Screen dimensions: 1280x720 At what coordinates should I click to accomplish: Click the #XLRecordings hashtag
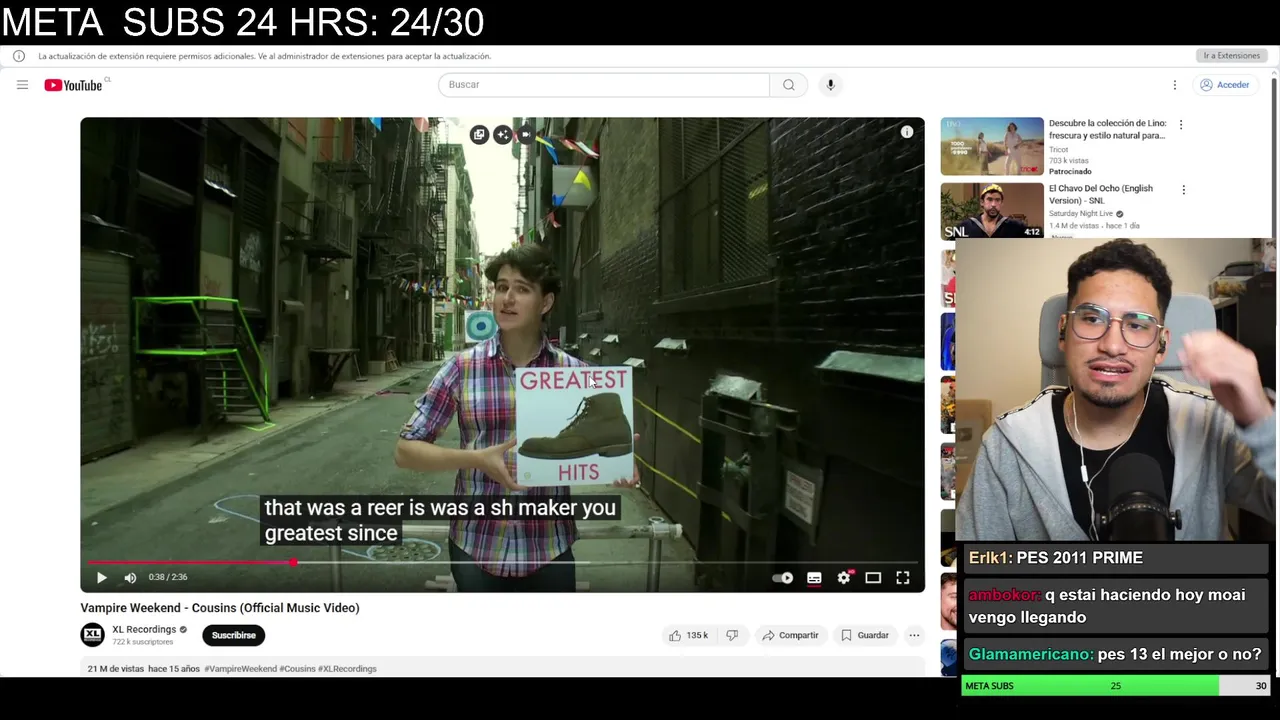coord(347,669)
